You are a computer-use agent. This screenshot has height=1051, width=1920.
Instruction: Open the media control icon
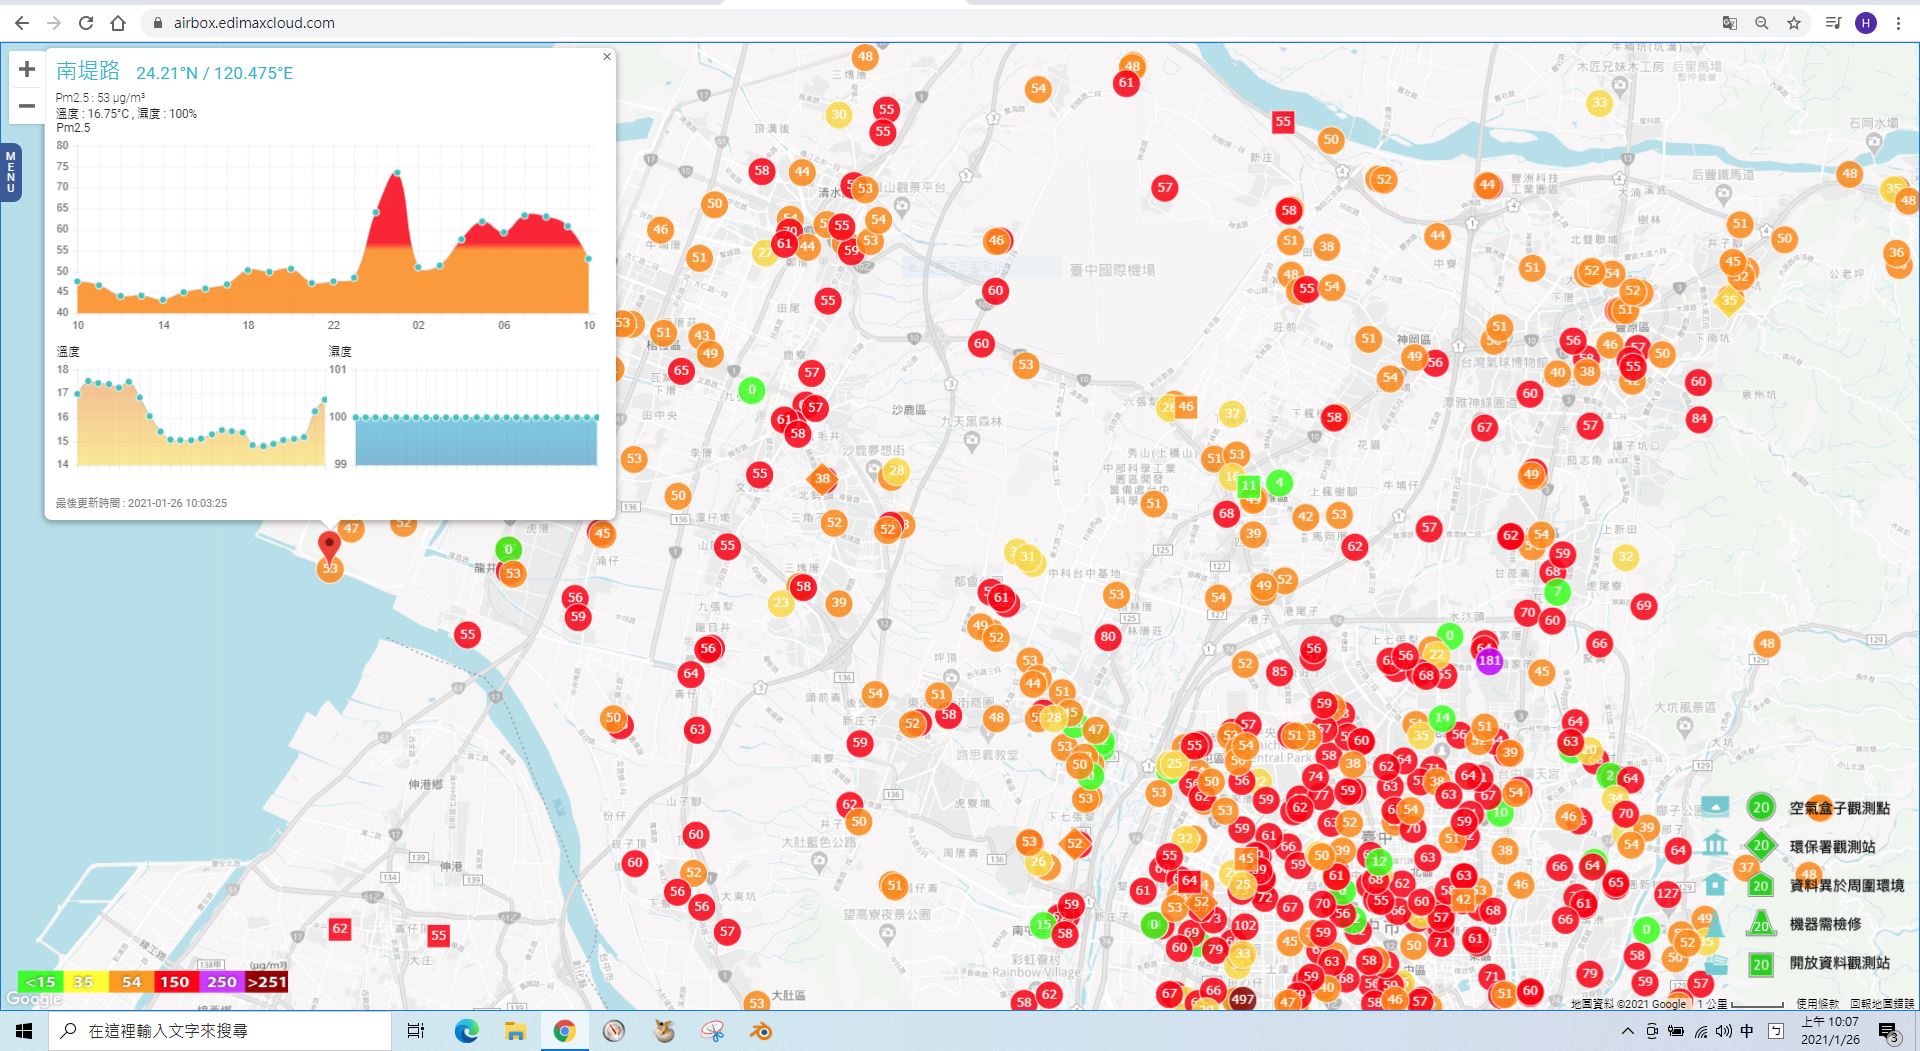[1833, 23]
